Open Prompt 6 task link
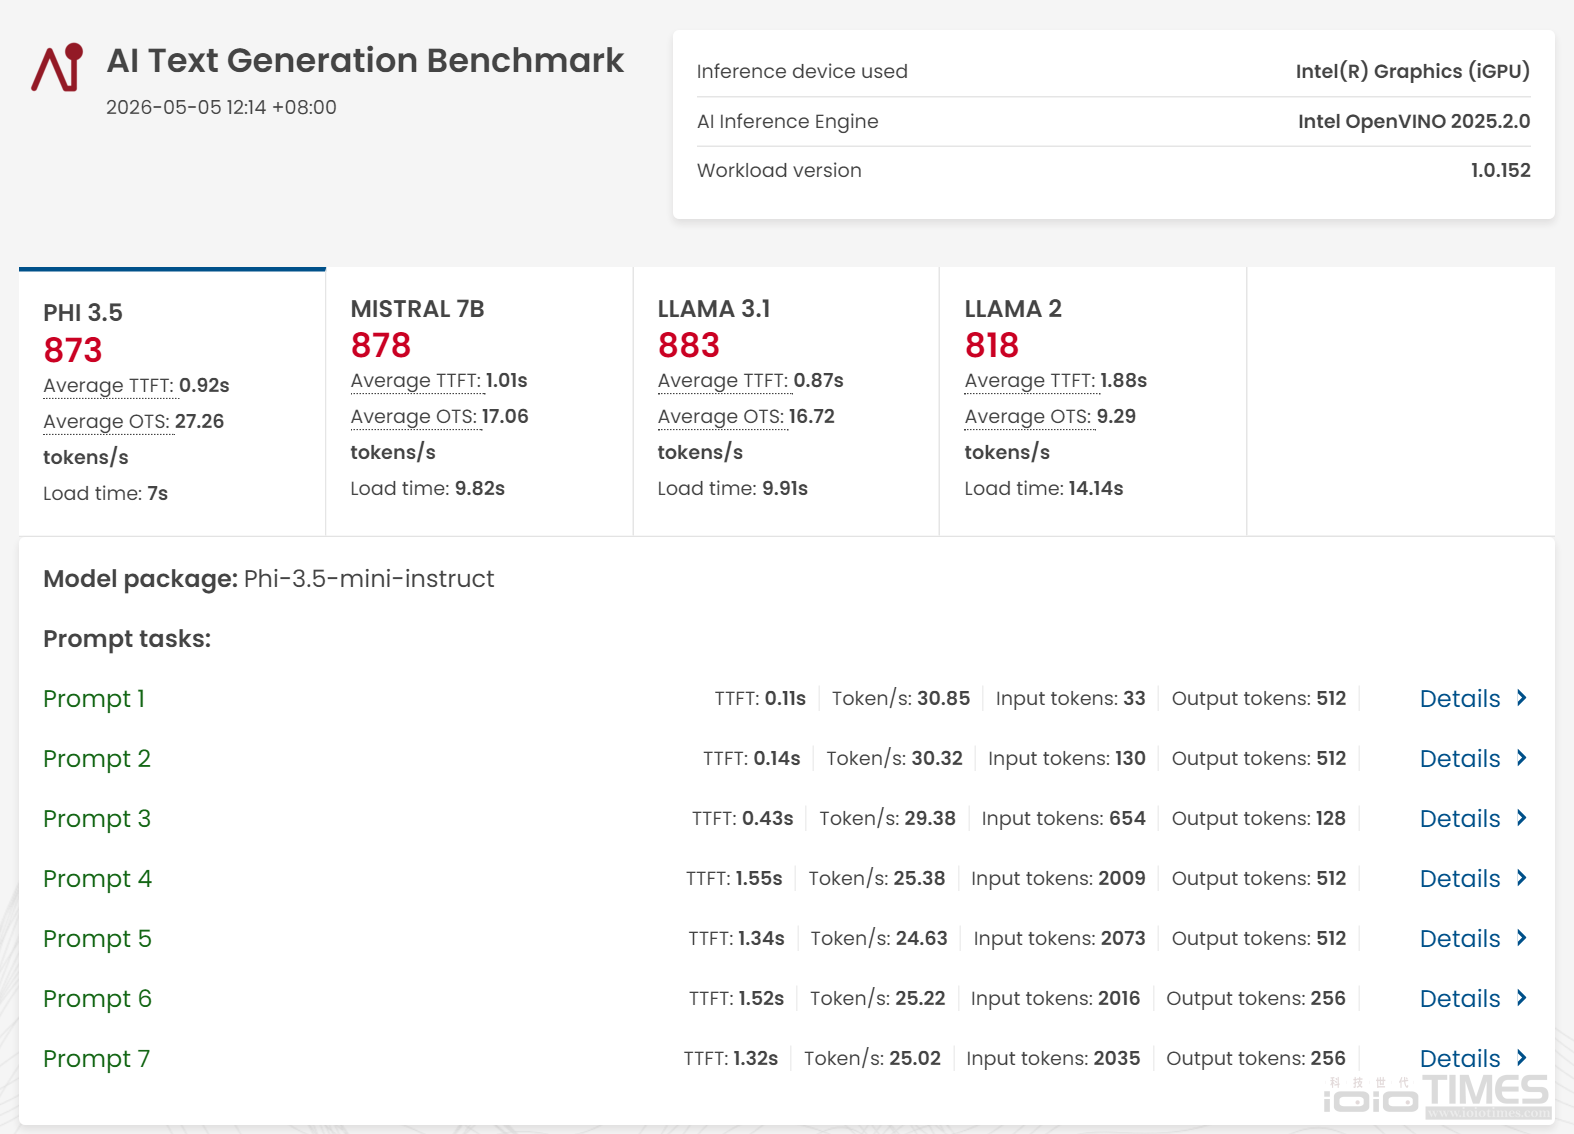The width and height of the screenshot is (1574, 1134). pyautogui.click(x=98, y=999)
